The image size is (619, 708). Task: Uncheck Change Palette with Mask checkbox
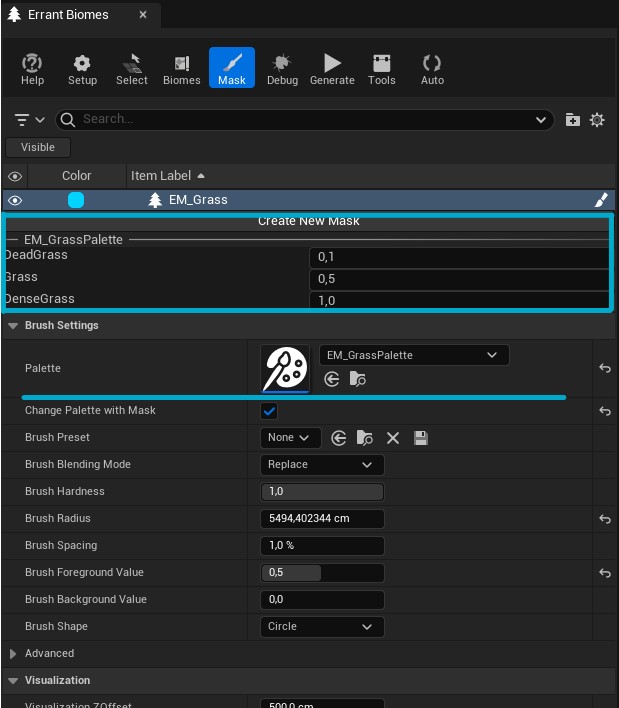(269, 411)
